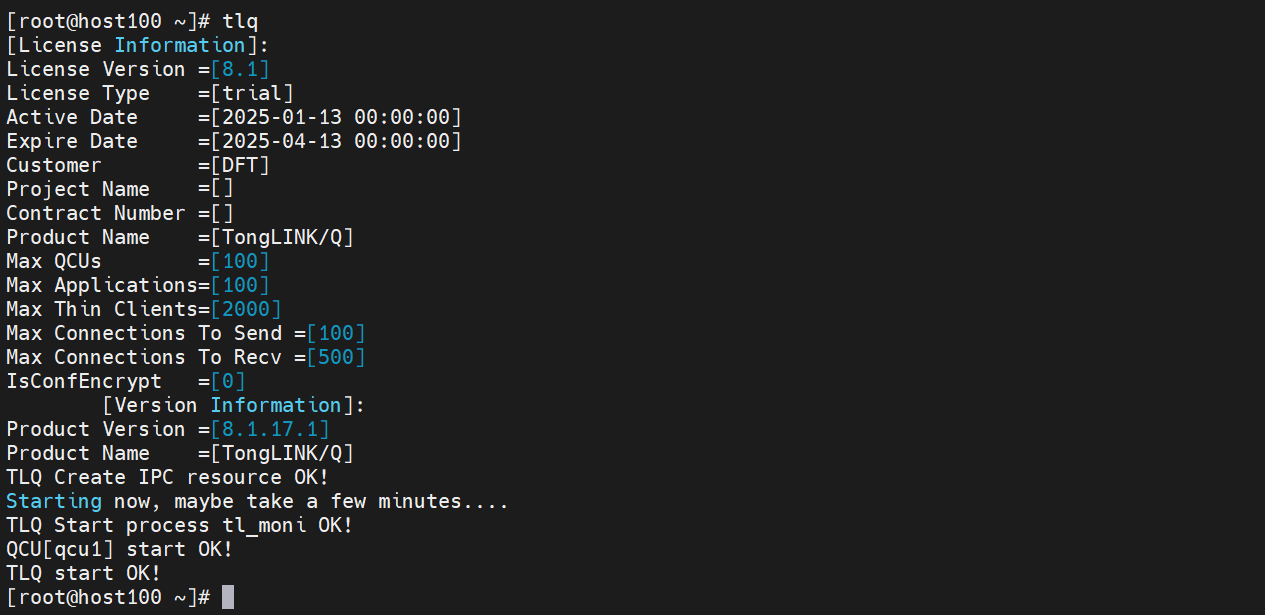Click the "tlq" command on the first line
1265x615 pixels.
coord(240,21)
